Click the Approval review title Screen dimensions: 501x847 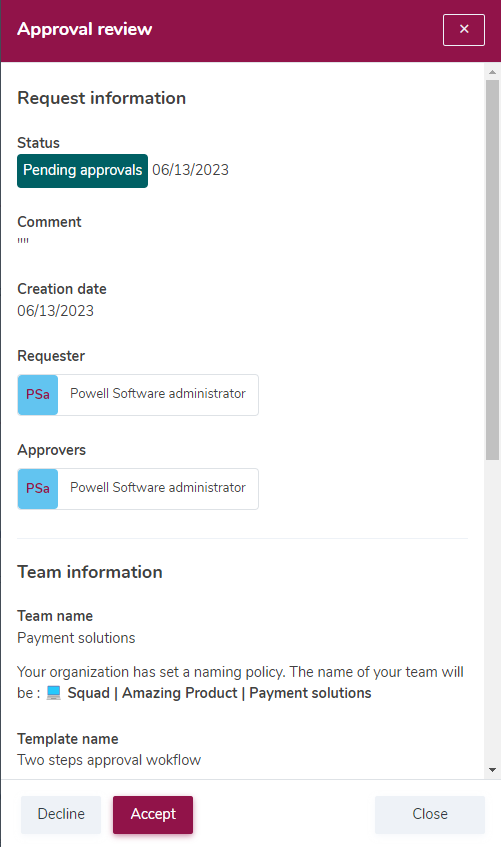pyautogui.click(x=84, y=29)
